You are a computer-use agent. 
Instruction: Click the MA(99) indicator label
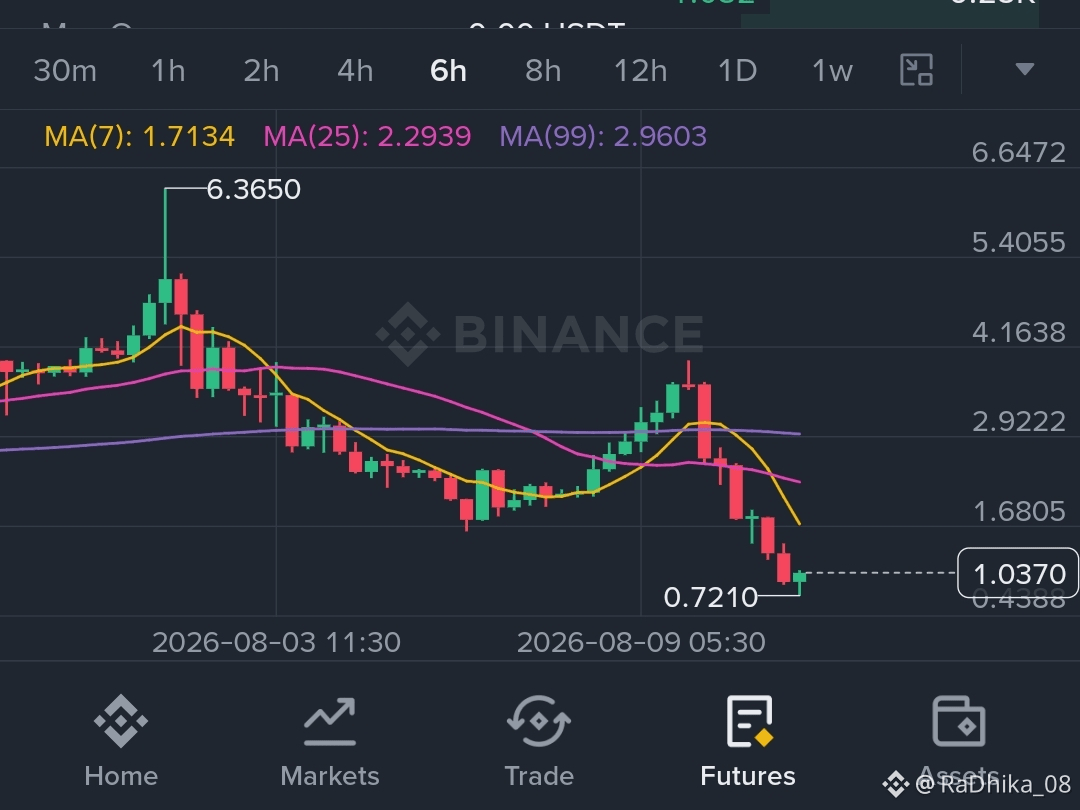603,136
